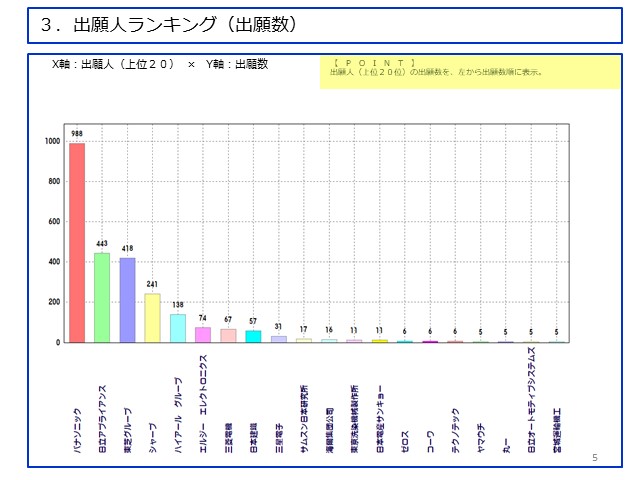This screenshot has width=640, height=480.
Task: Click the light cyan ハイアール グループ bar
Action: click(178, 328)
